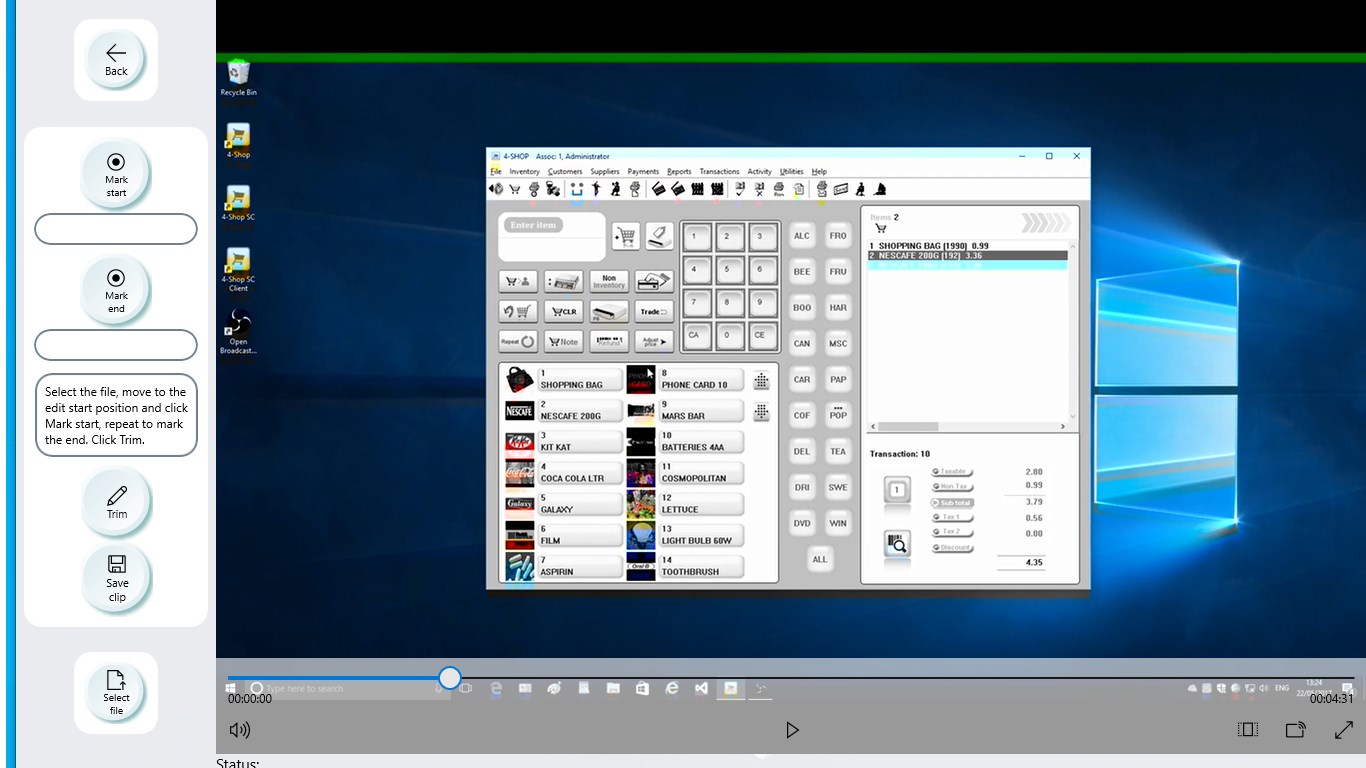The height and width of the screenshot is (768, 1366).
Task: Focus the field below Mark end
Action: click(x=116, y=345)
